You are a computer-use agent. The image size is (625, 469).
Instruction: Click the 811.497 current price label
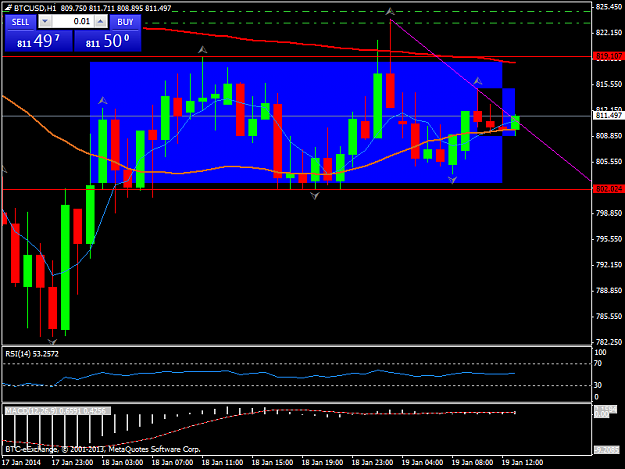[x=608, y=116]
